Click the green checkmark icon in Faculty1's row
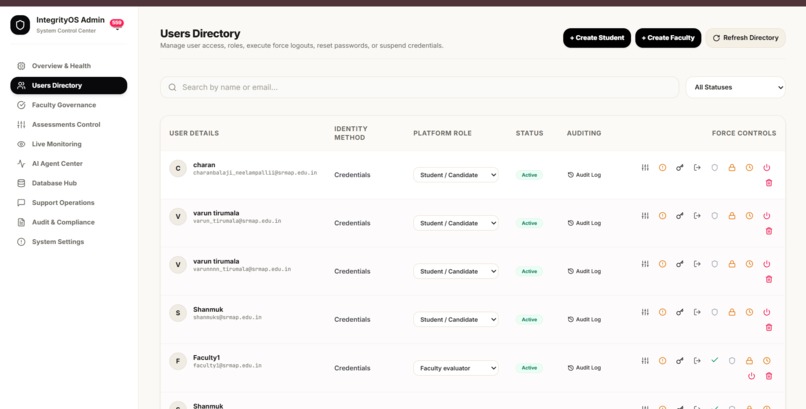Viewport: 806px width, 409px height. tap(715, 360)
